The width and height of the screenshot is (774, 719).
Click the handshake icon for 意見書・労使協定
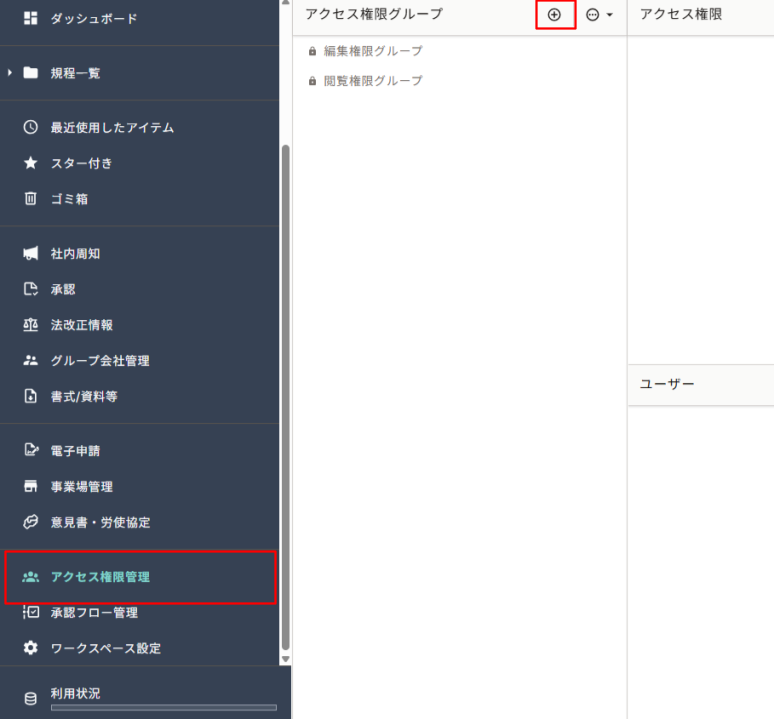[31, 522]
